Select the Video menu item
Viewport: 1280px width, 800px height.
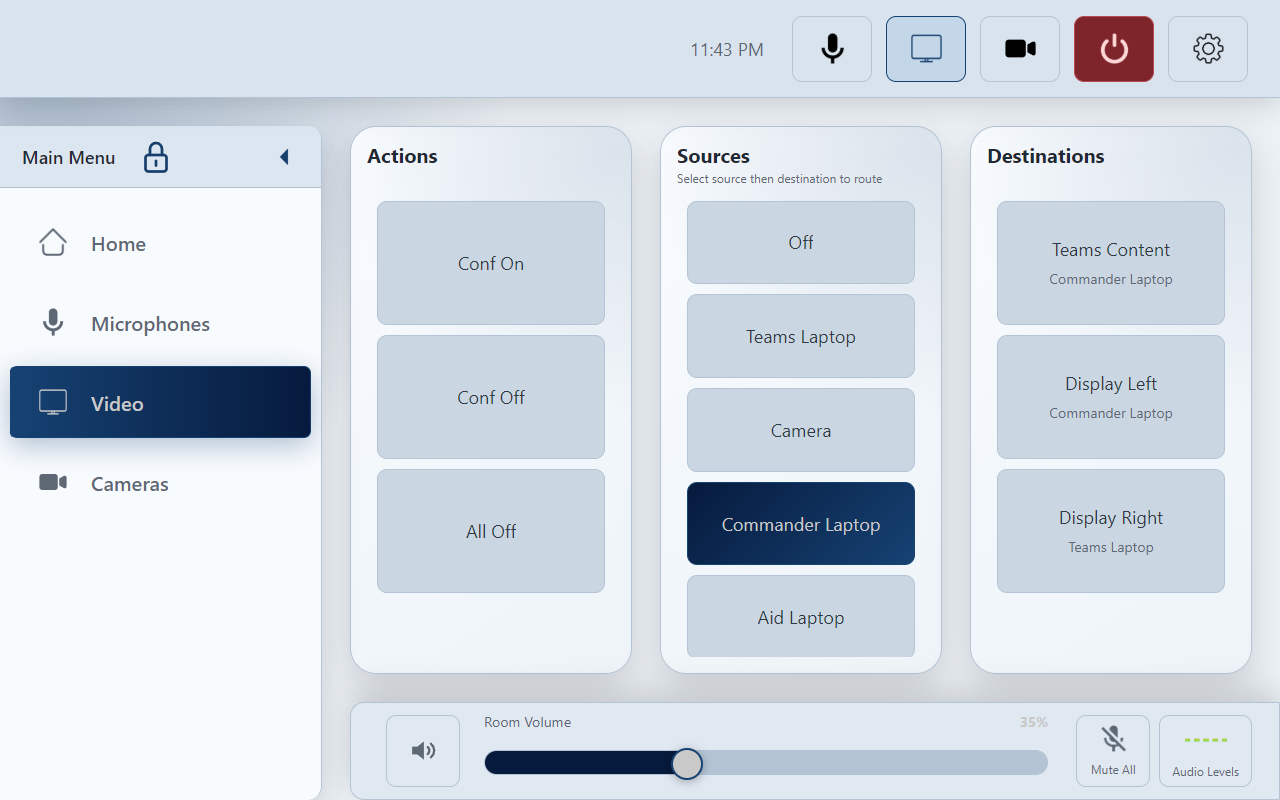point(160,402)
